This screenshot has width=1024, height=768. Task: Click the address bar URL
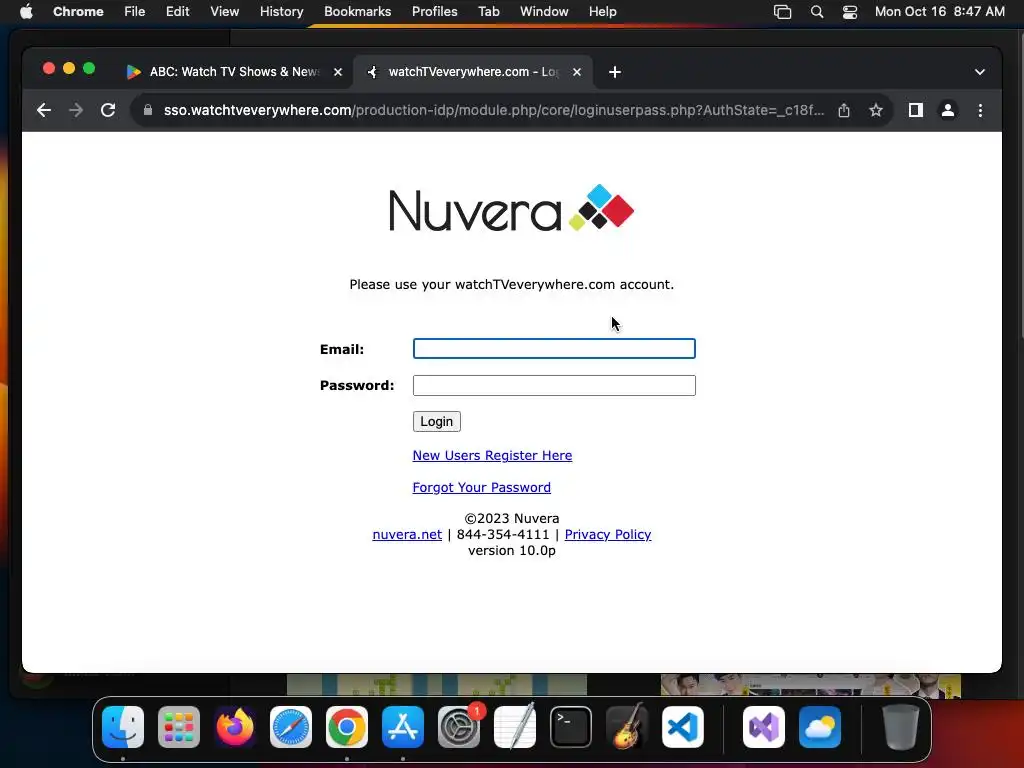coord(494,110)
